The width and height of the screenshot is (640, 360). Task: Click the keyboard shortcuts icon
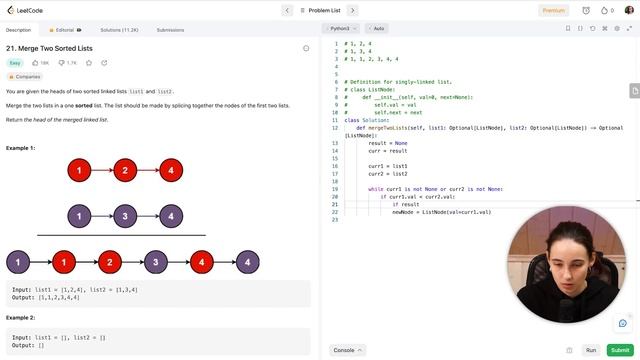tap(604, 29)
